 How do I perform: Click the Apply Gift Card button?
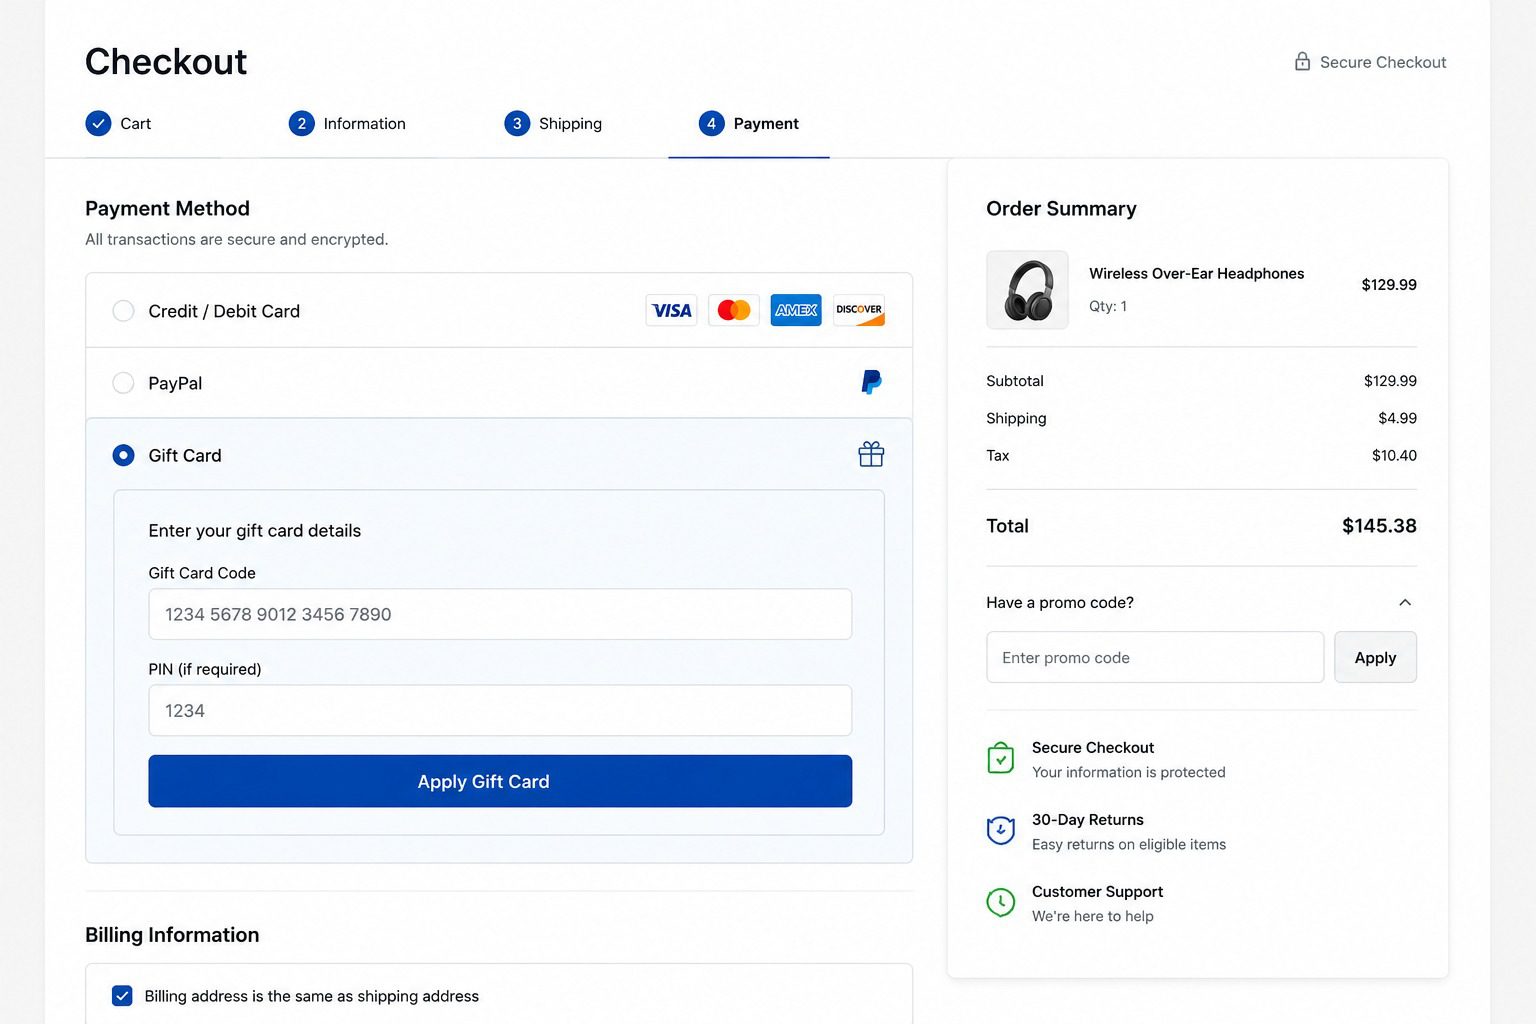click(x=500, y=781)
